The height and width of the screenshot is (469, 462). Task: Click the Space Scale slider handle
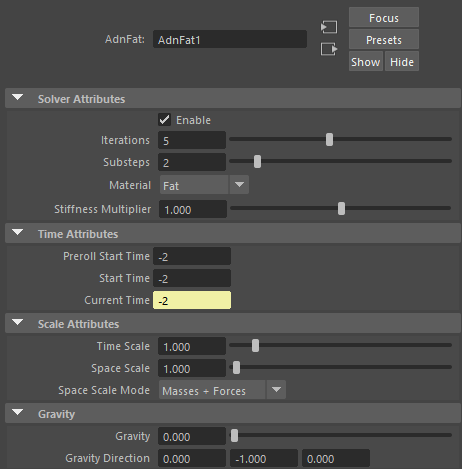point(236,368)
